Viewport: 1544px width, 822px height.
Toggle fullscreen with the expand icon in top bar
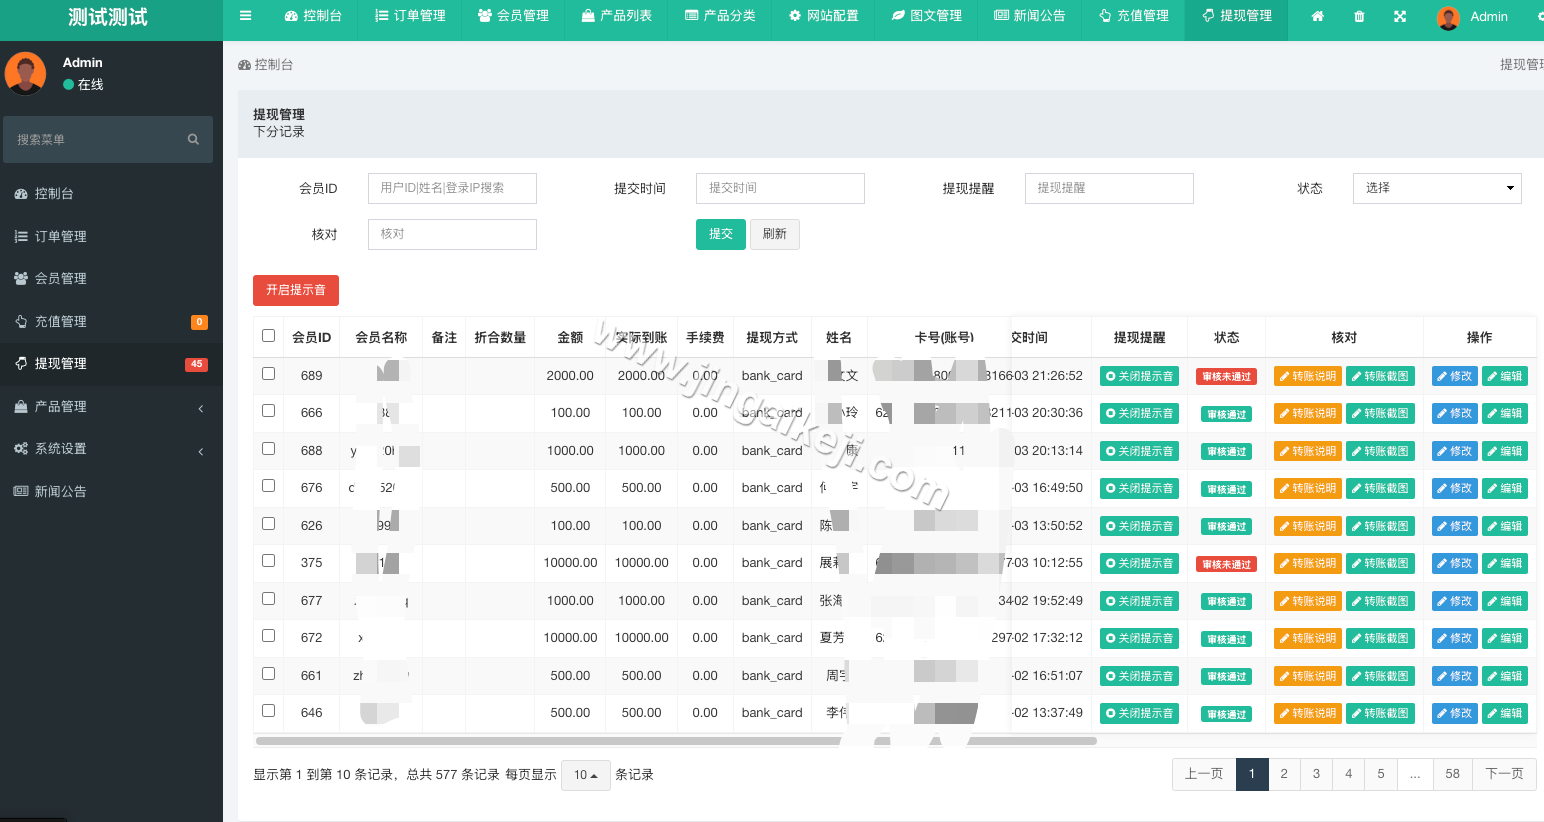[1399, 16]
